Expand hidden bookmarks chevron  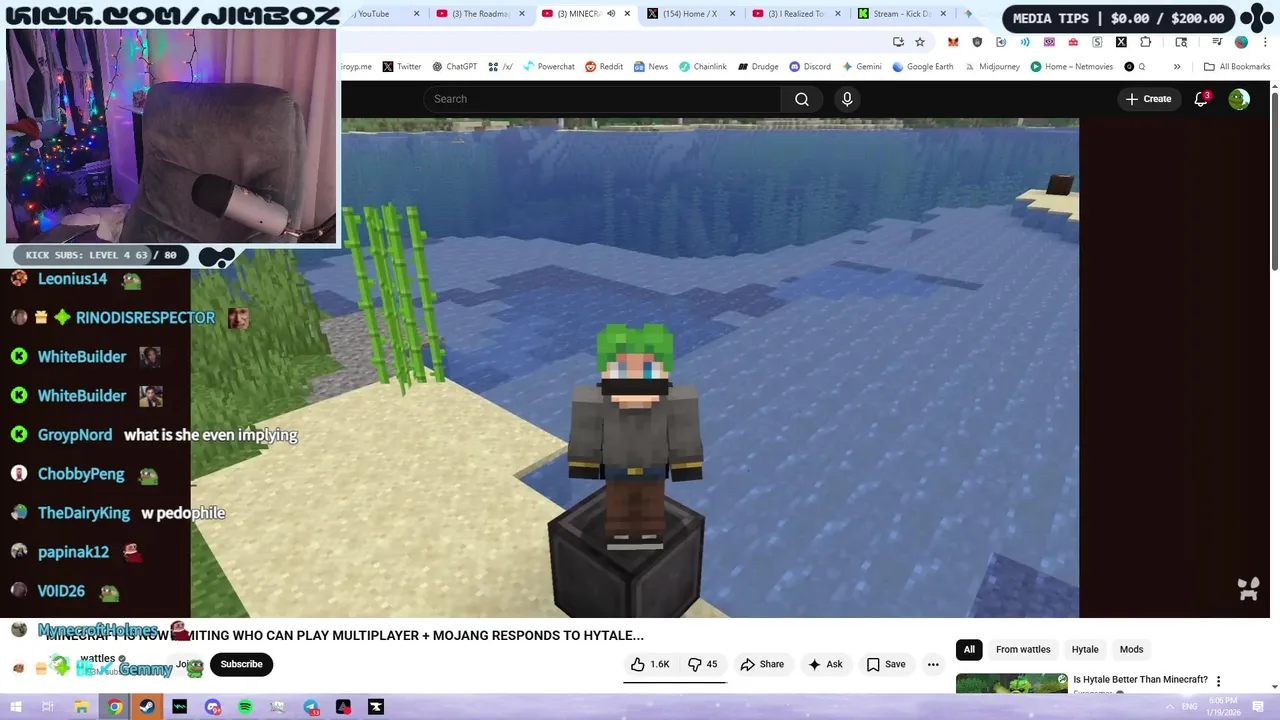1177,67
